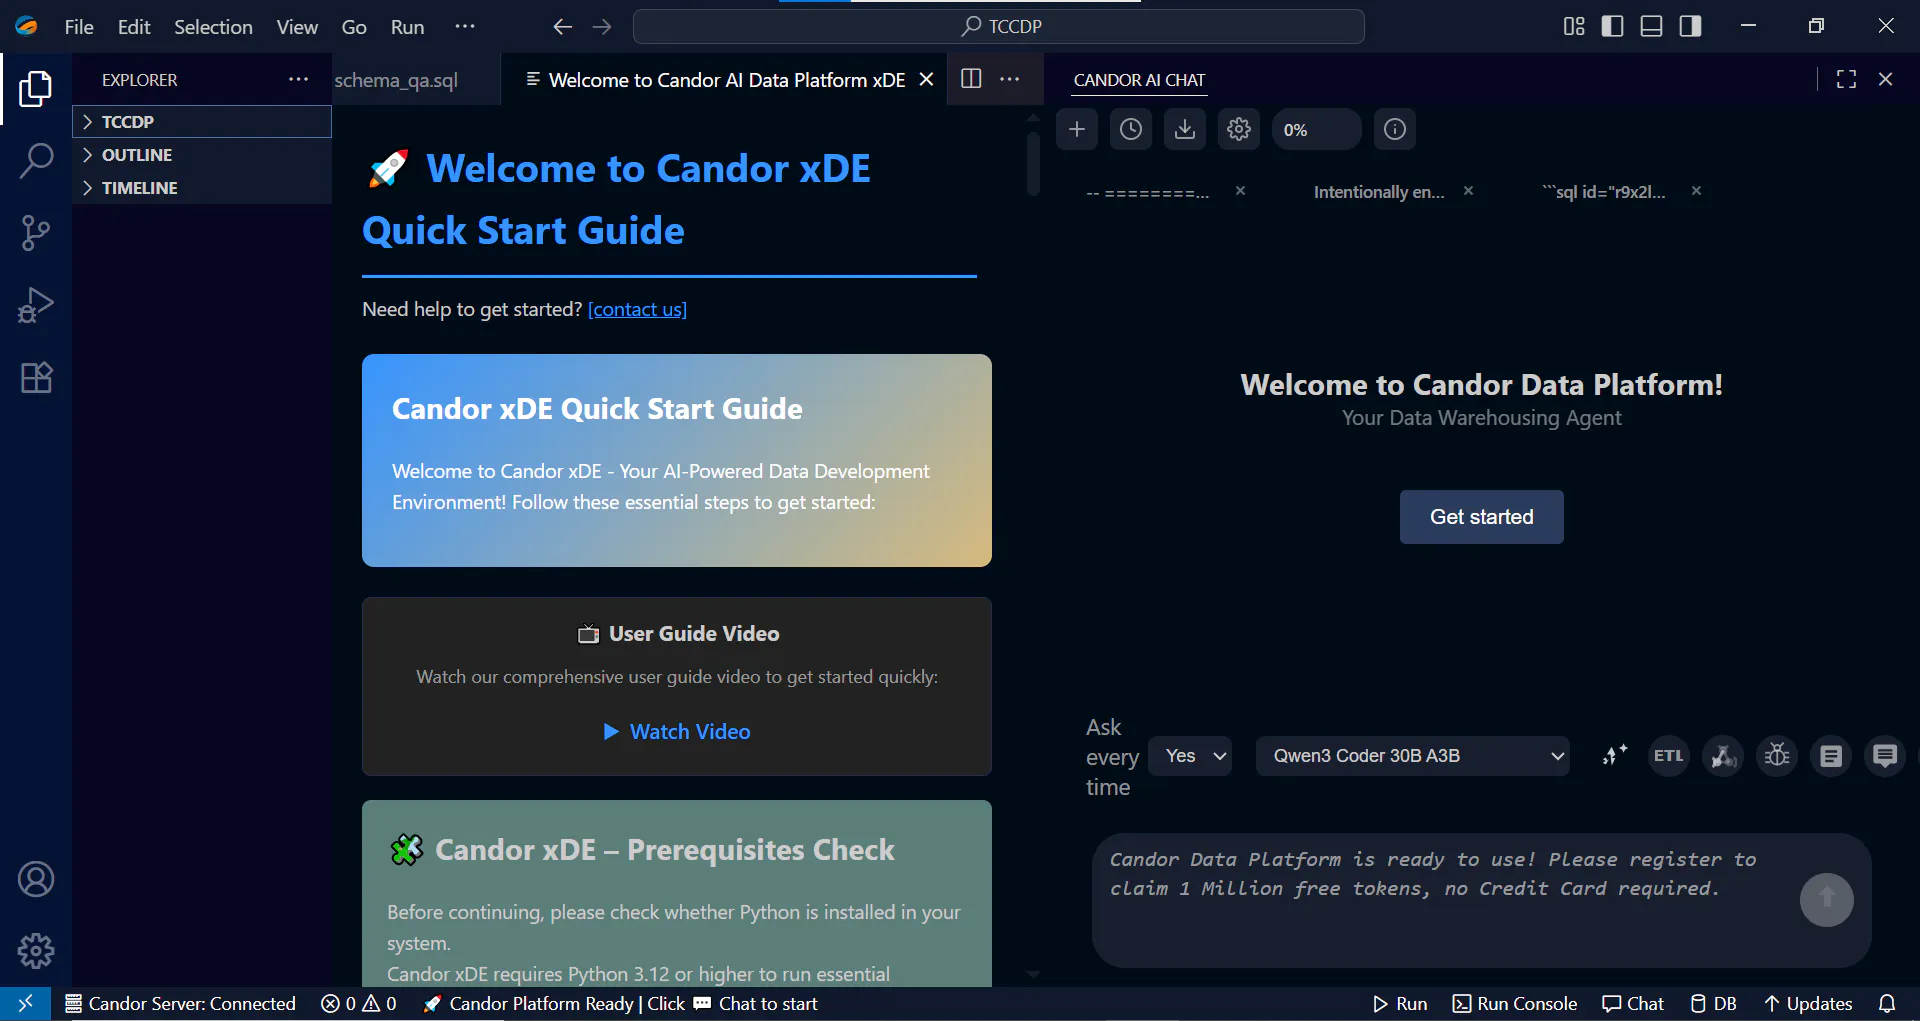Click Candor Server: Connected status item
The height and width of the screenshot is (1021, 1920).
pos(180,1004)
